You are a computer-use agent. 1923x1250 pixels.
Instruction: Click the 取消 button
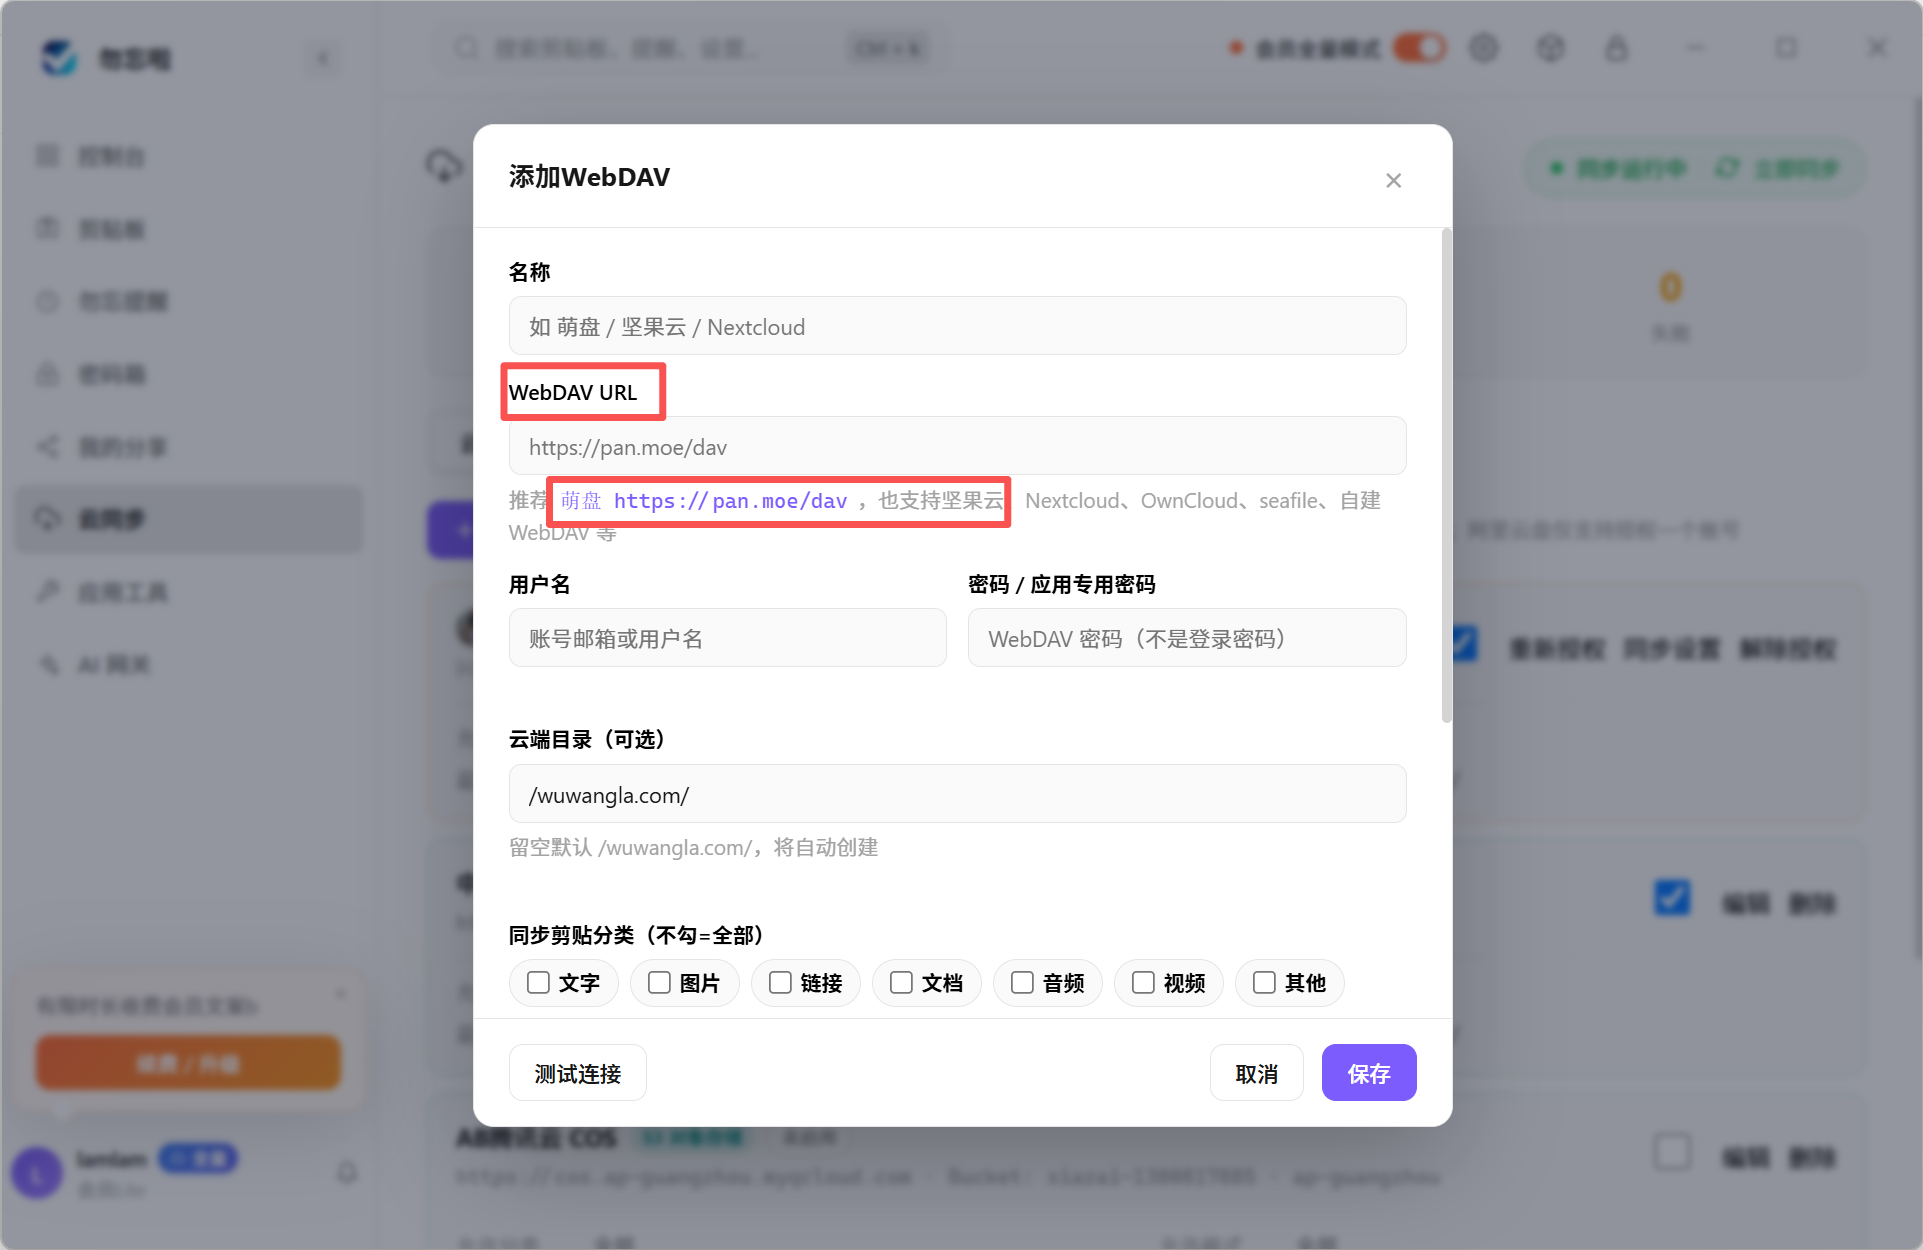[x=1256, y=1073]
